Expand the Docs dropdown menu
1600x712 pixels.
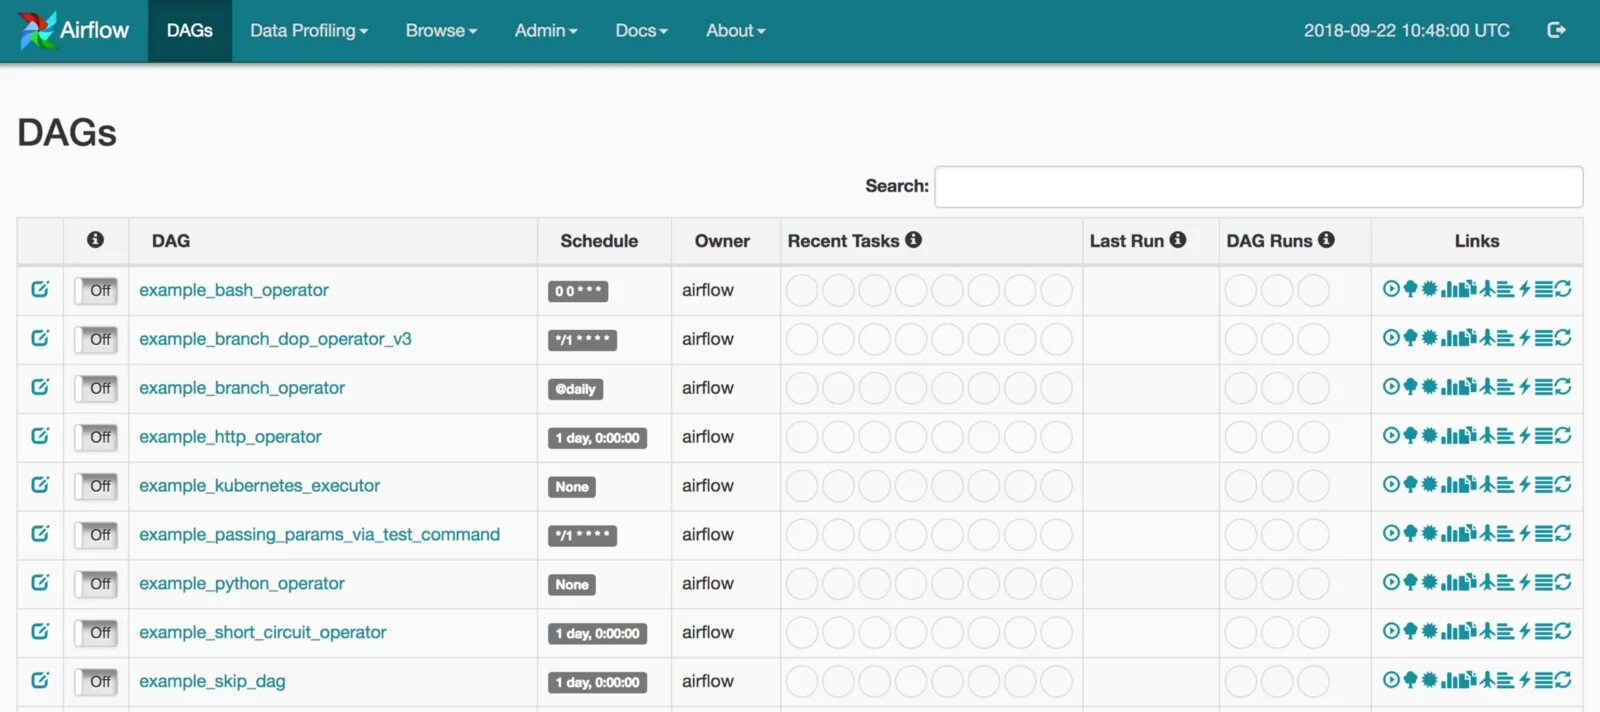(x=641, y=31)
